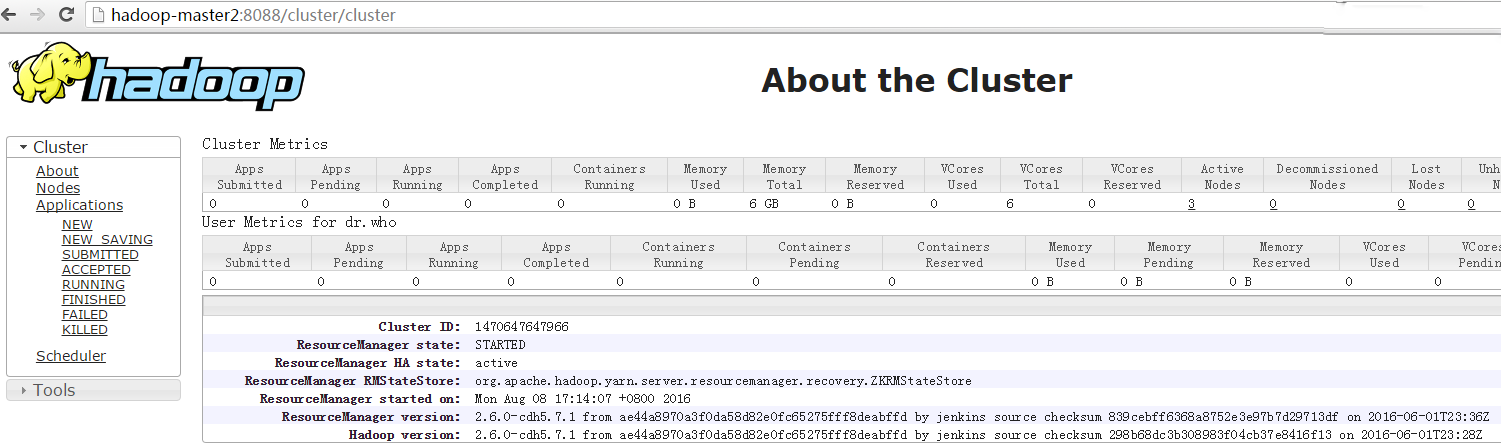Click the browser back arrow
1501x448 pixels.
[x=10, y=15]
